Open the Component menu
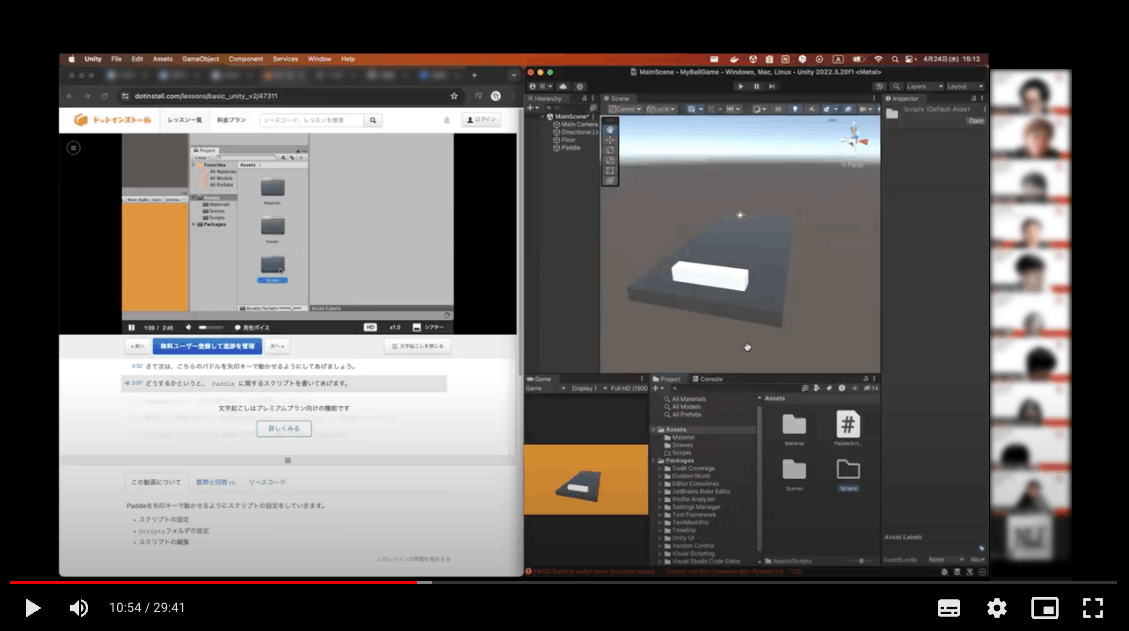The width and height of the screenshot is (1129, 631). pyautogui.click(x=246, y=59)
